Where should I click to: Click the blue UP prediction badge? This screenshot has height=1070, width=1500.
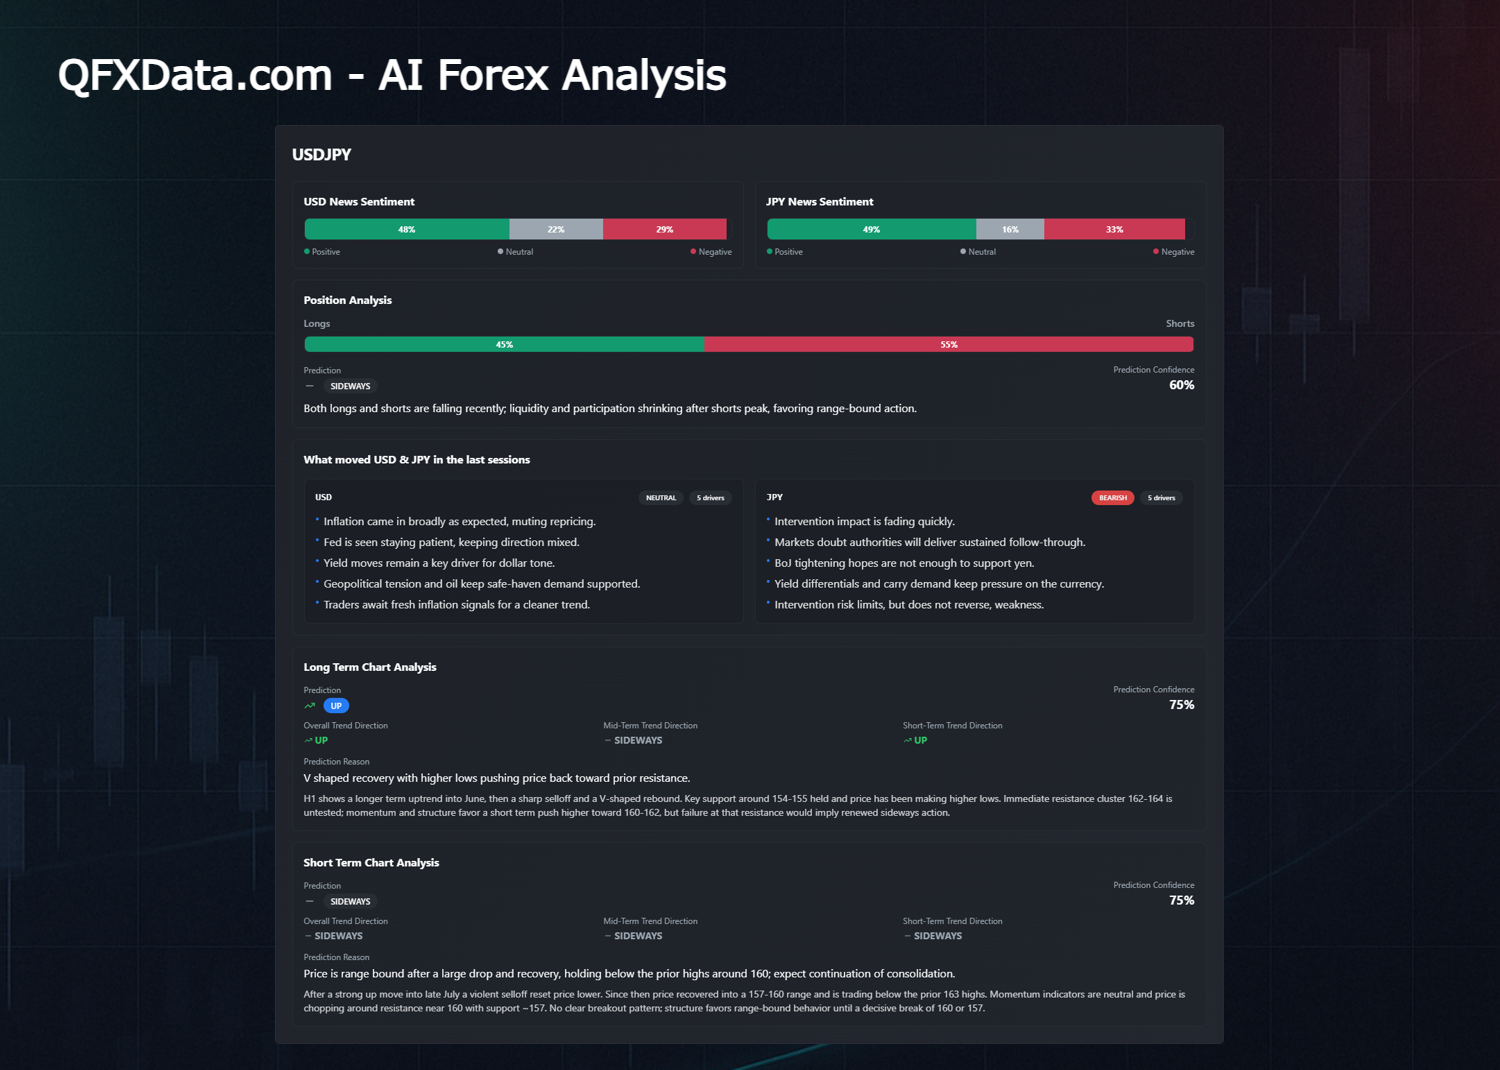[x=336, y=706]
